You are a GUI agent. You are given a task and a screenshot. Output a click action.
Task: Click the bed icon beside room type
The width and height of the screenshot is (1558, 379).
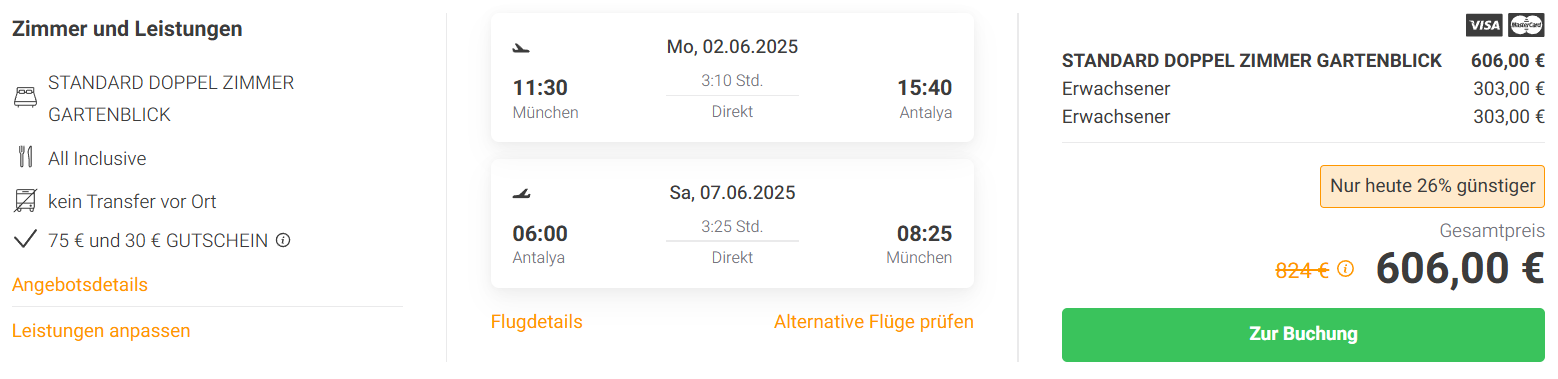(25, 98)
